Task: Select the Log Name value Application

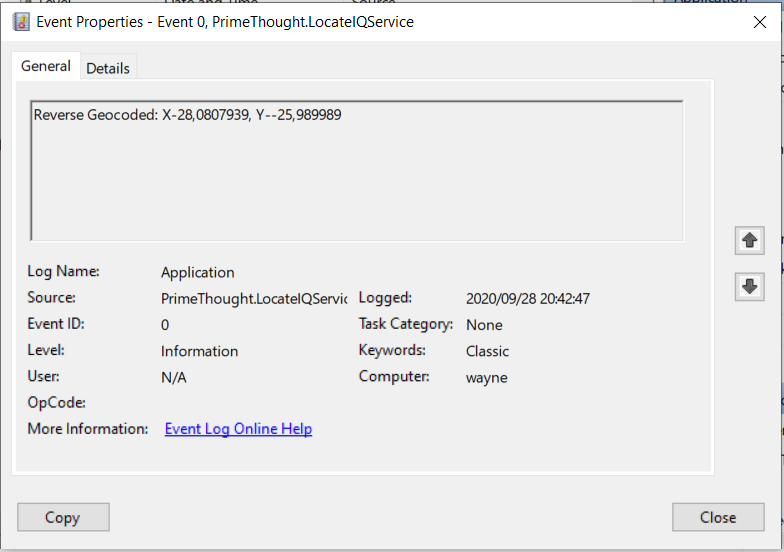Action: [198, 272]
